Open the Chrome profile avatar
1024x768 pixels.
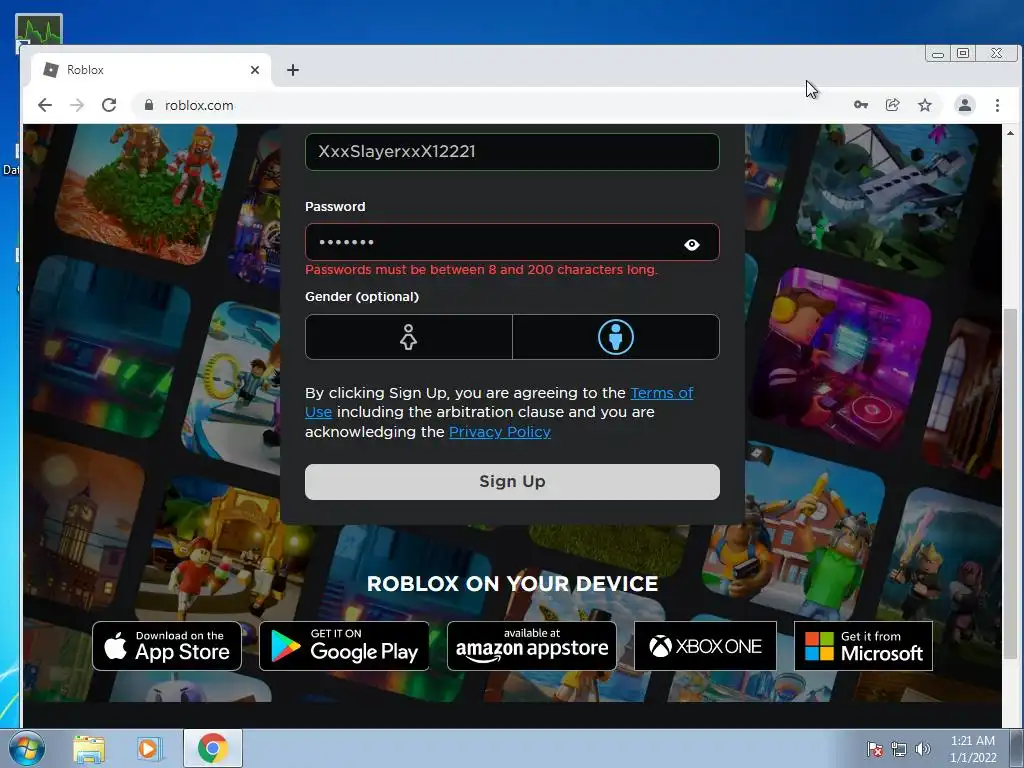965,105
